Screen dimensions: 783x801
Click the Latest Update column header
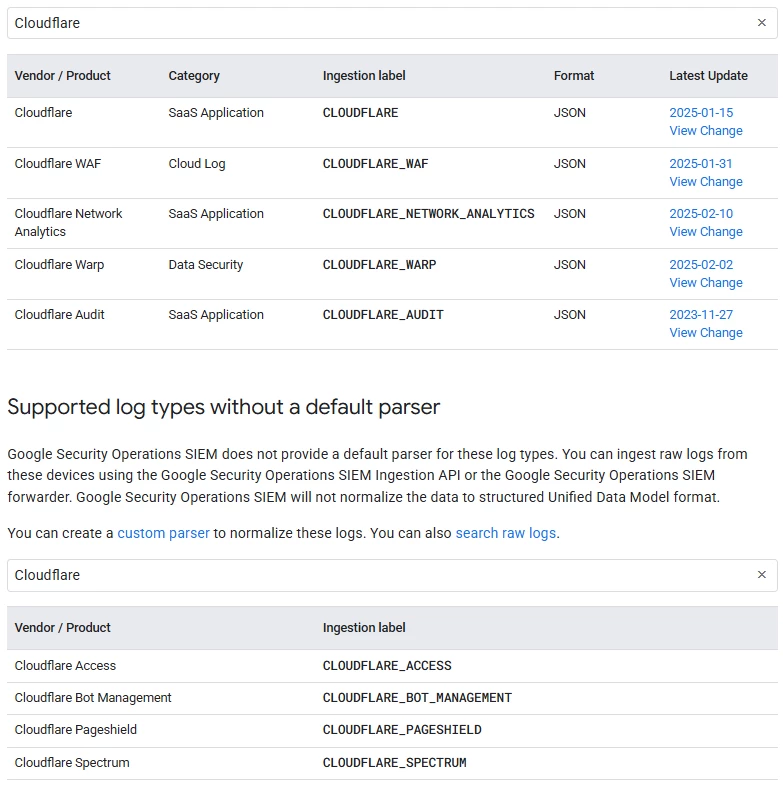click(x=708, y=76)
